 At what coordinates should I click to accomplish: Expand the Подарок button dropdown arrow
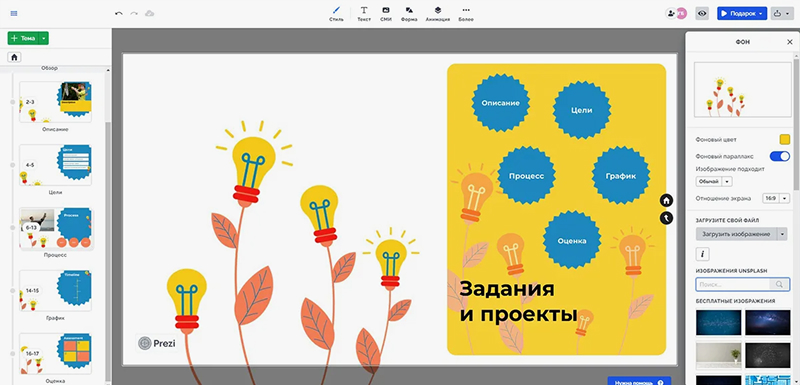(x=762, y=14)
